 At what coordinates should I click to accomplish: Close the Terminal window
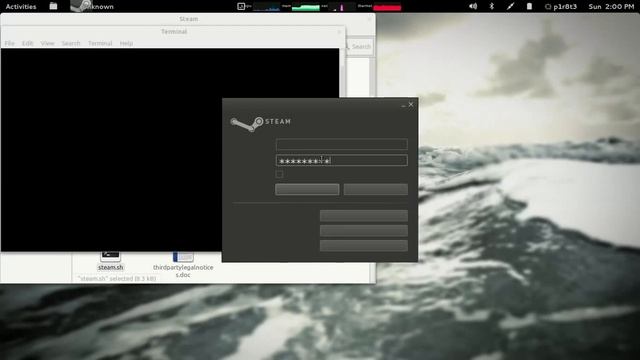point(339,32)
